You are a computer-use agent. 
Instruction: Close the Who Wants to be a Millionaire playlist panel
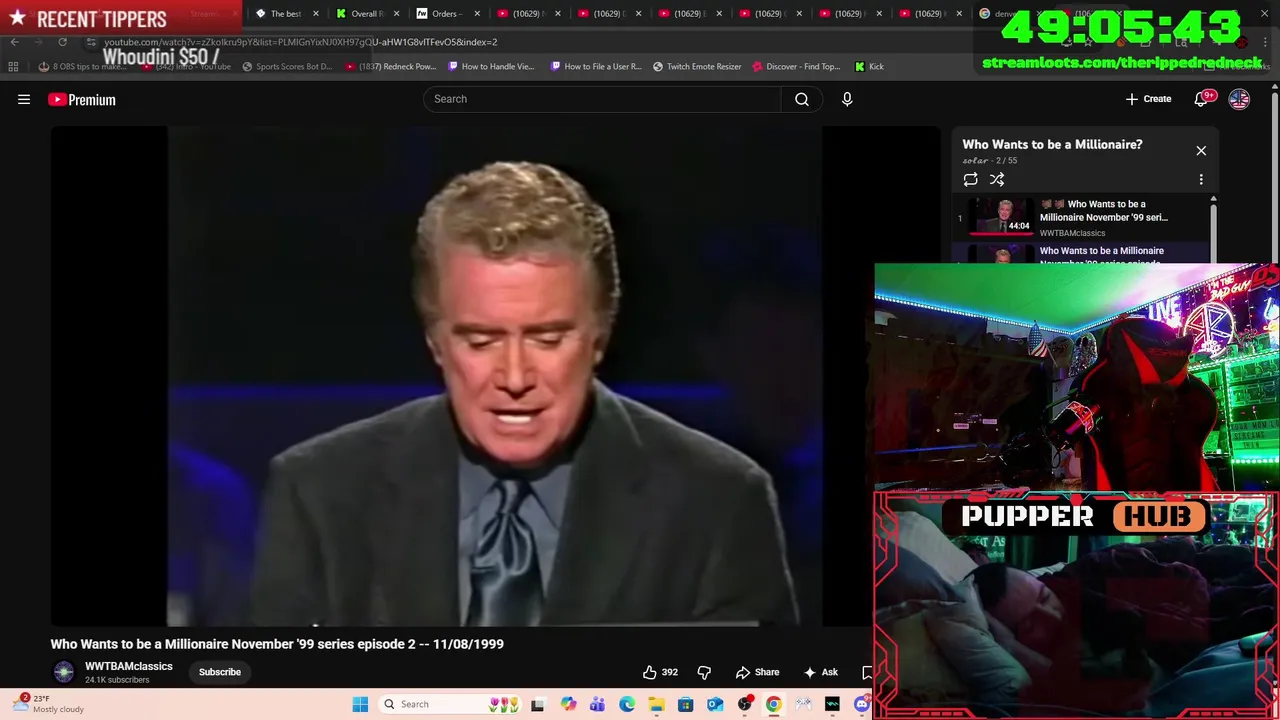(x=1201, y=151)
